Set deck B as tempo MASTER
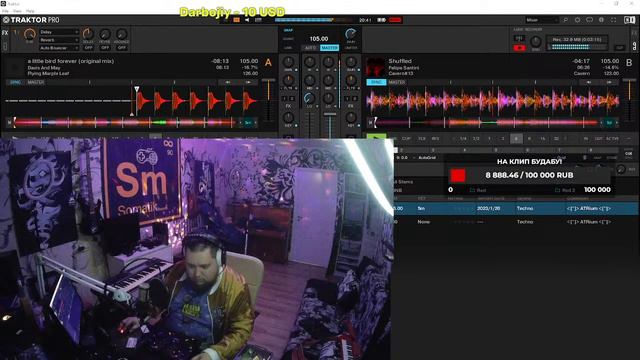The image size is (640, 360). (x=397, y=82)
